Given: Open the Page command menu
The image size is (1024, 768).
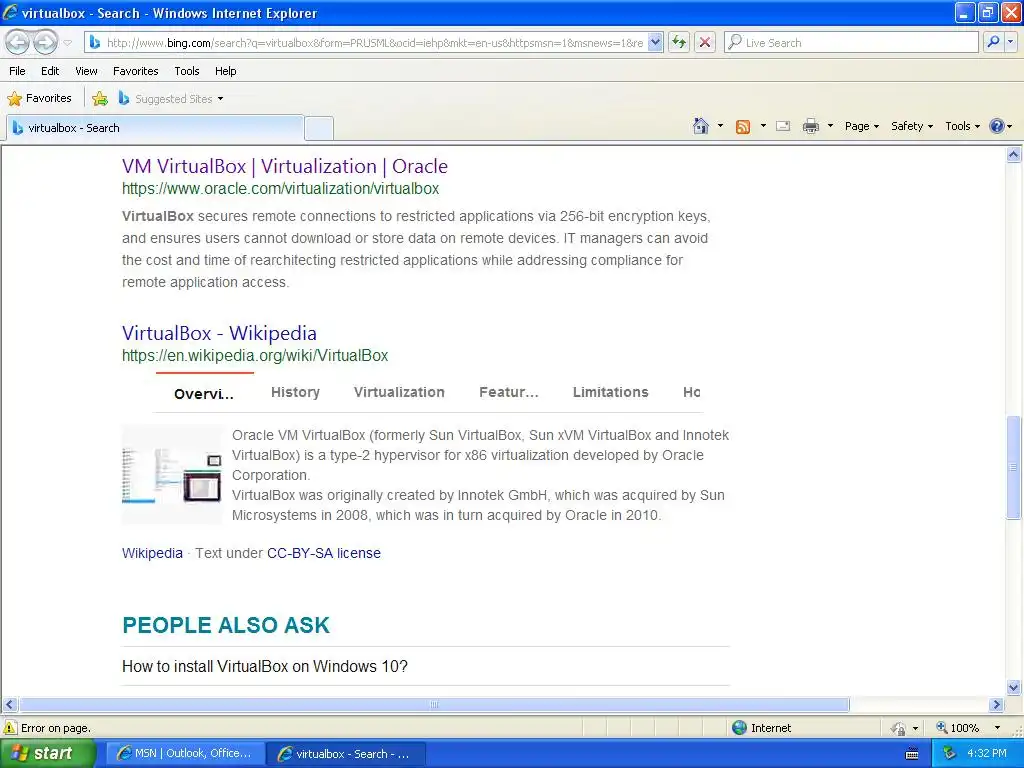Looking at the screenshot, I should [861, 126].
